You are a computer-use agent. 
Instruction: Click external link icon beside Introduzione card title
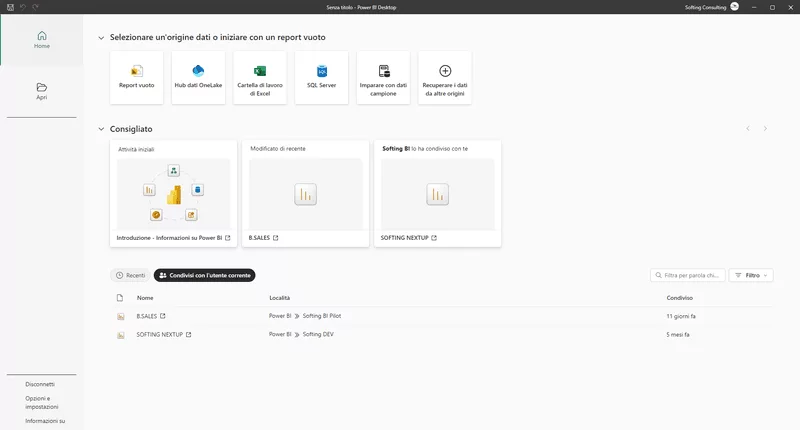point(228,238)
